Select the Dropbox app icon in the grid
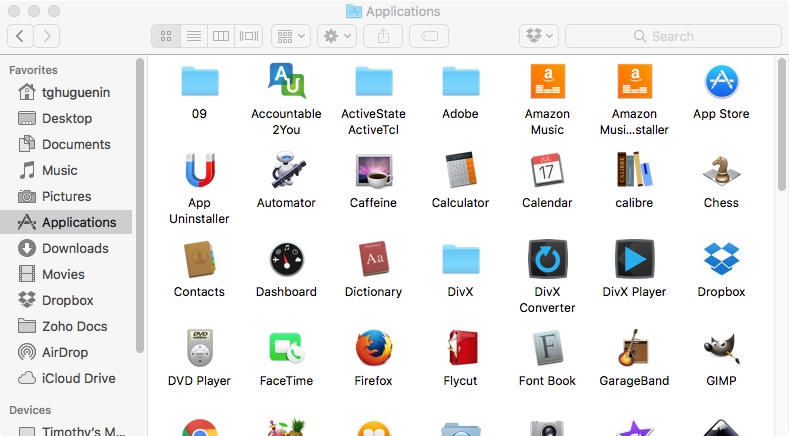Screen dimensions: 789x436 coord(722,259)
